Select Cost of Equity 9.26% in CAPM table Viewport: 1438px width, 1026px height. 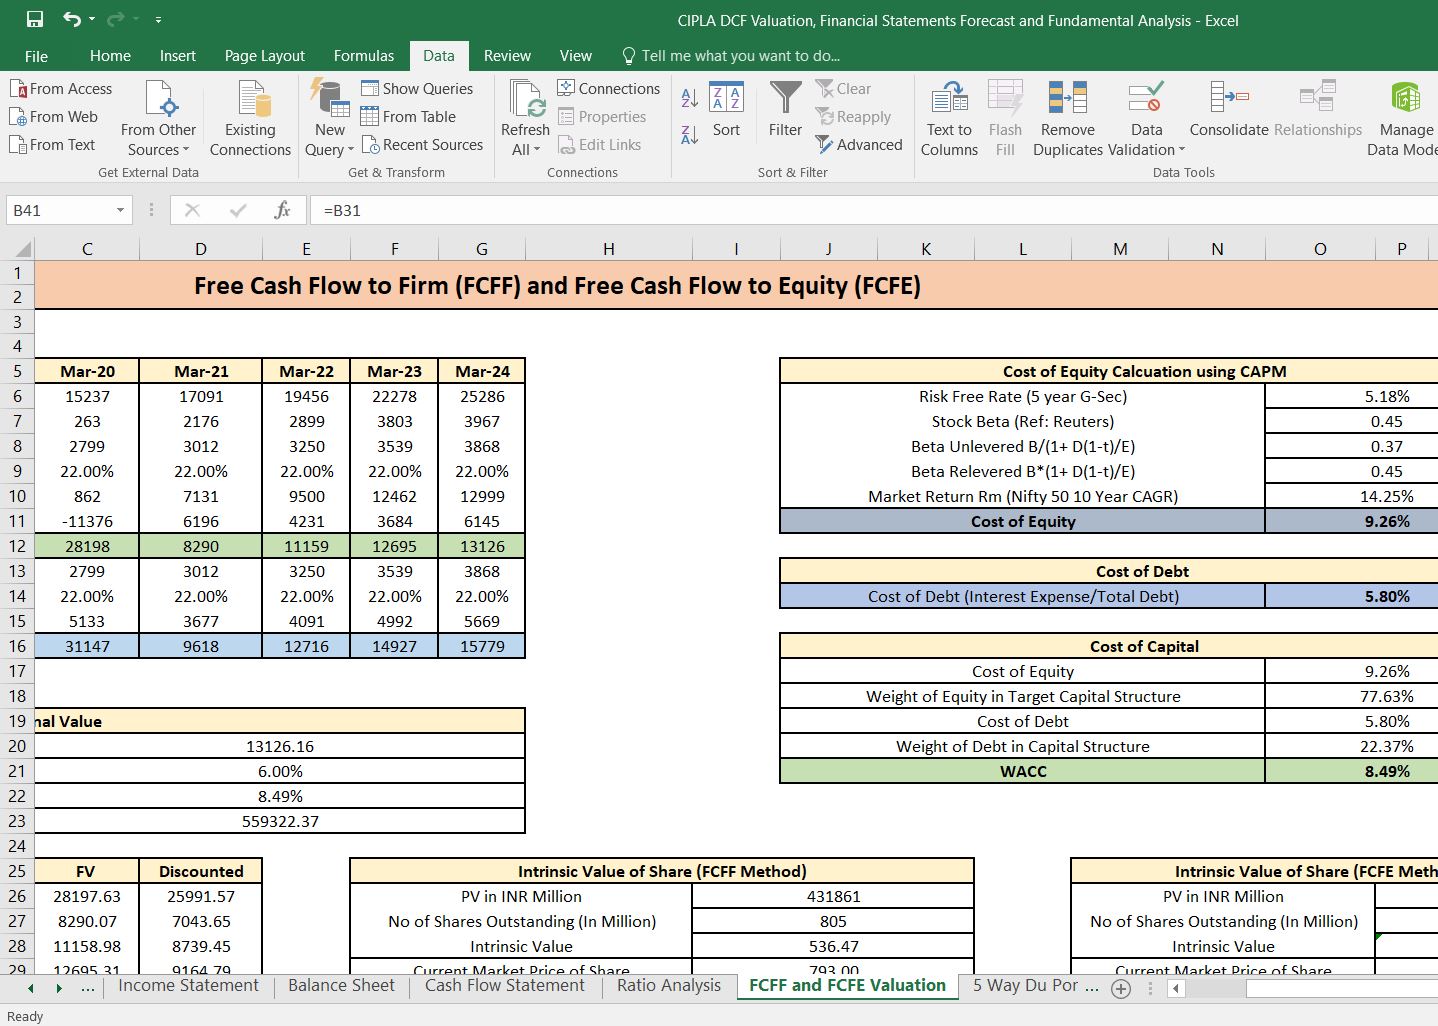click(1352, 521)
